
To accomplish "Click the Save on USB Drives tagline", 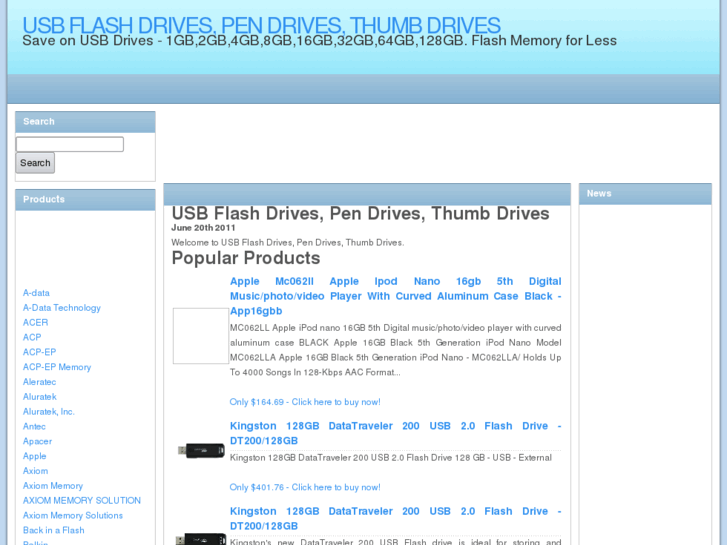I will pyautogui.click(x=319, y=41).
